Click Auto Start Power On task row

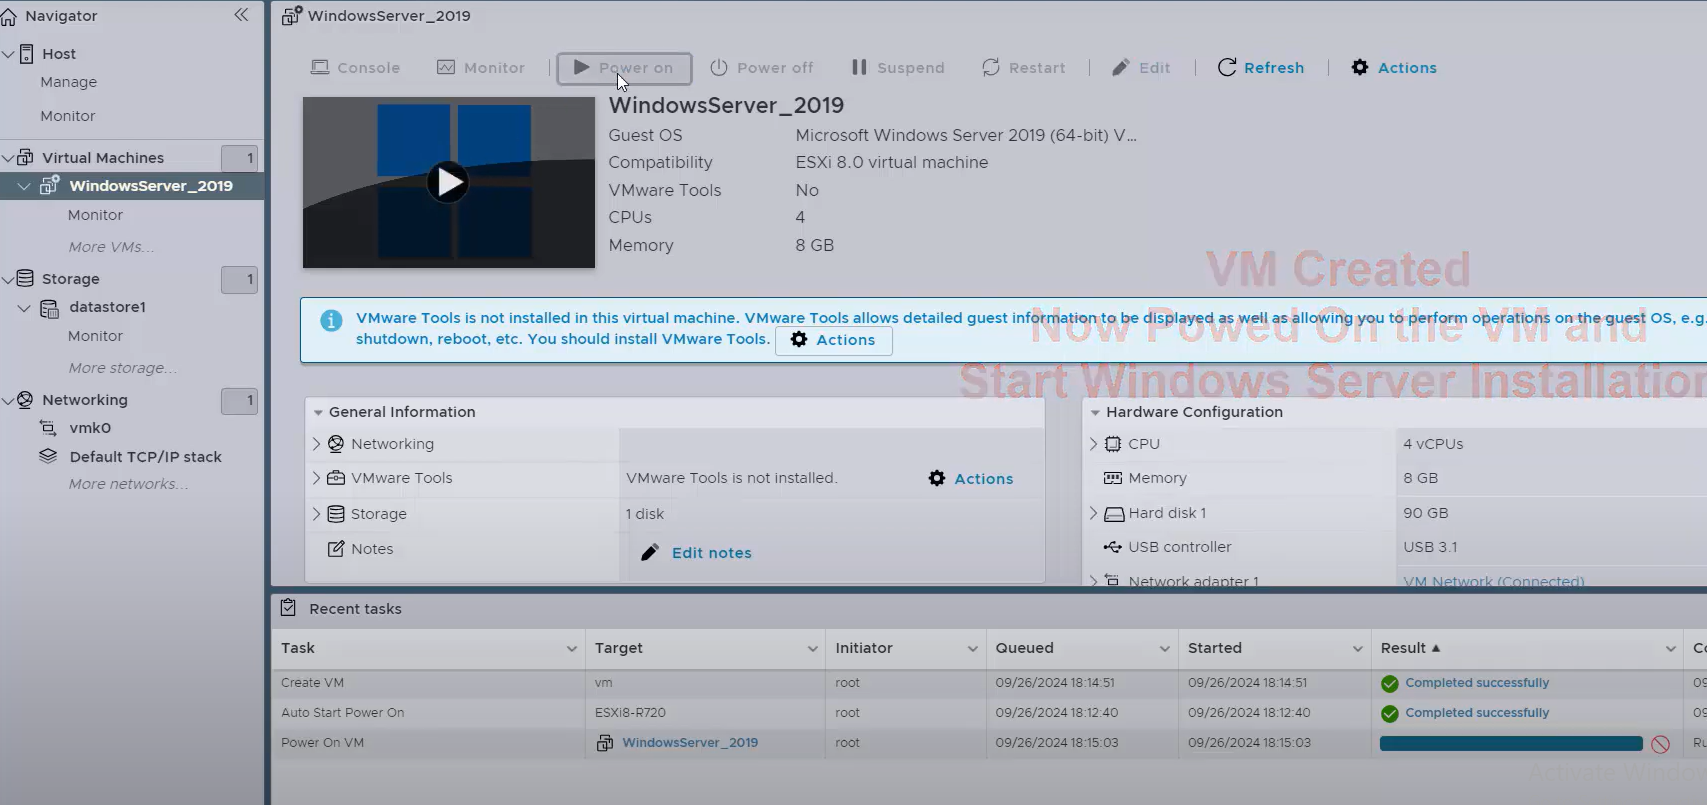[x=988, y=713]
